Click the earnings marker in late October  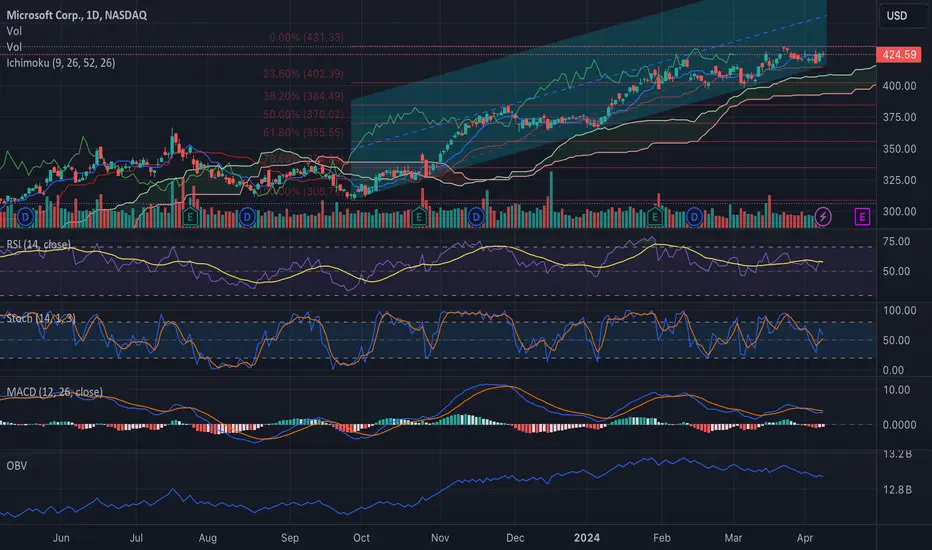pos(419,217)
